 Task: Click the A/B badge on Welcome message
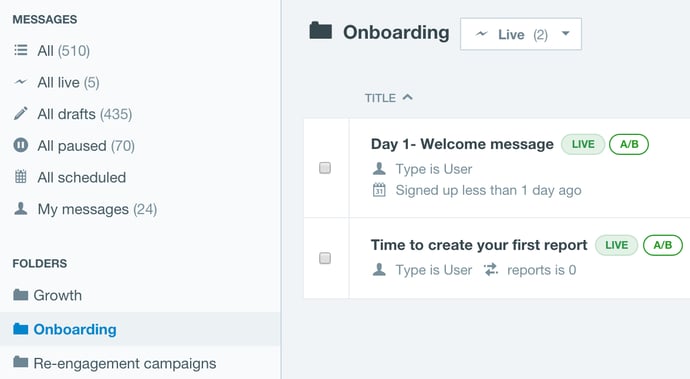click(628, 144)
